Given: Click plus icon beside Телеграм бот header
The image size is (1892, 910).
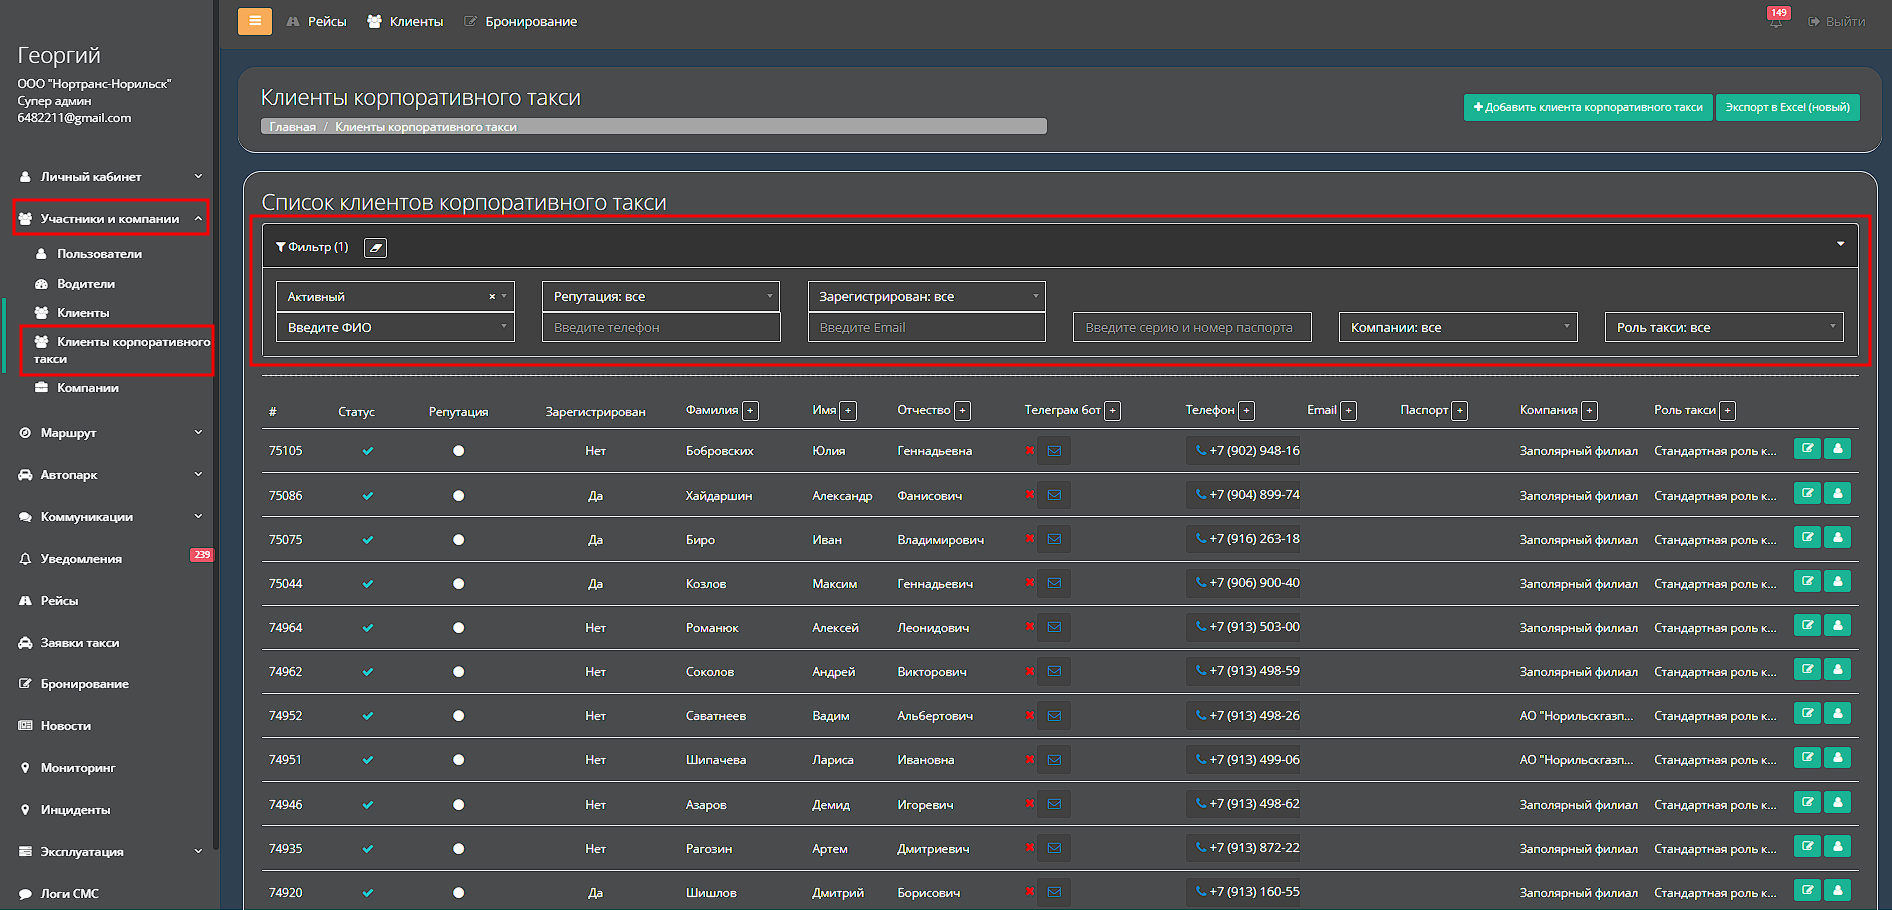Looking at the screenshot, I should (x=1113, y=411).
